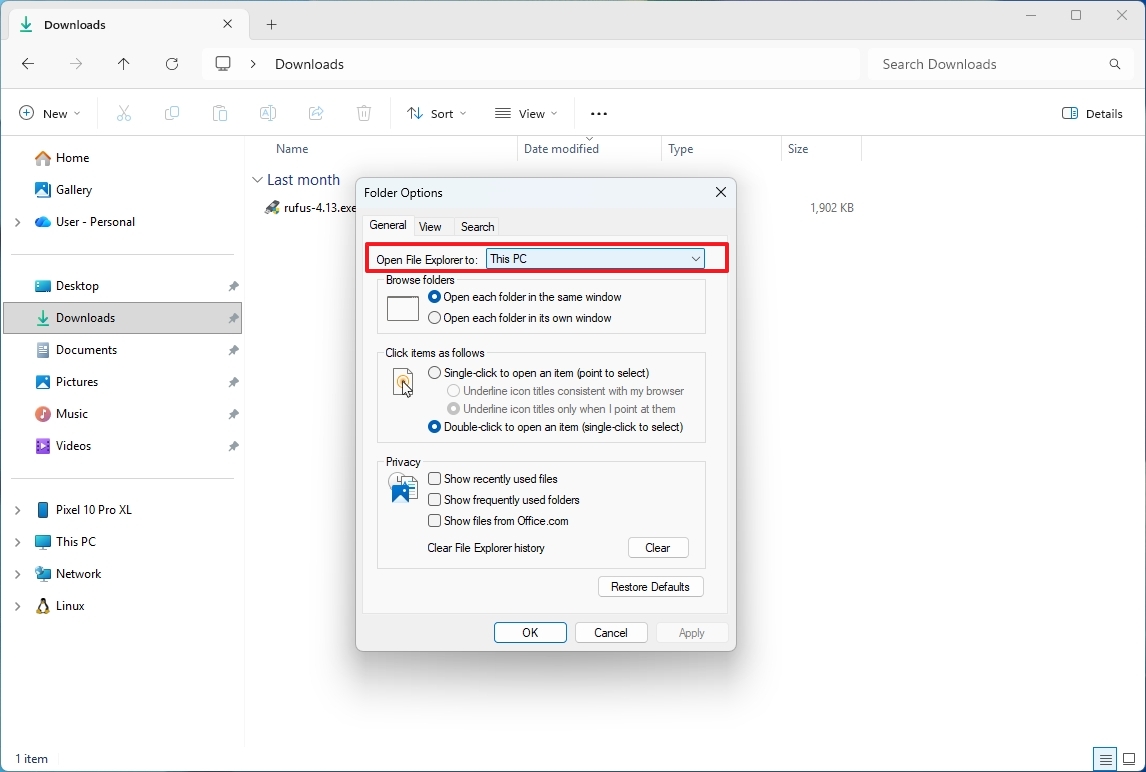Click the Clear button to erase Explorer history
The width and height of the screenshot is (1146, 772).
click(657, 547)
